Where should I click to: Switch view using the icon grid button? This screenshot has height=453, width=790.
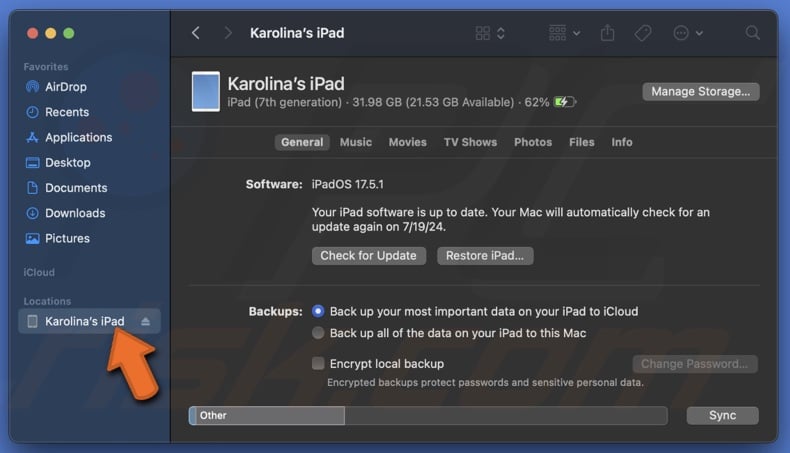point(483,33)
